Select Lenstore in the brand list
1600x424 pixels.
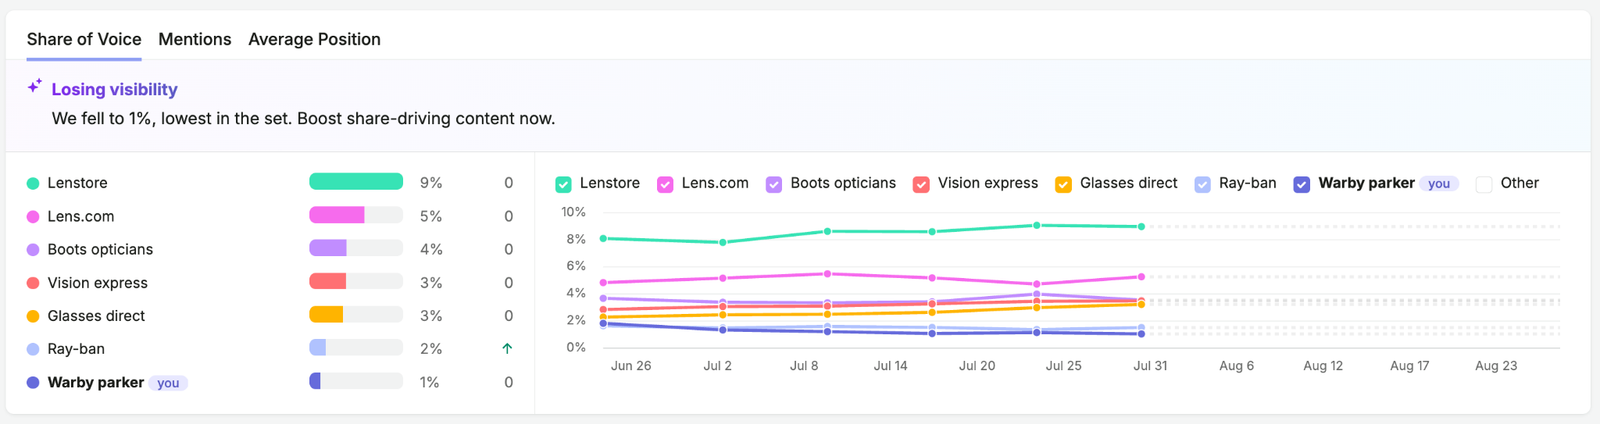tap(77, 183)
